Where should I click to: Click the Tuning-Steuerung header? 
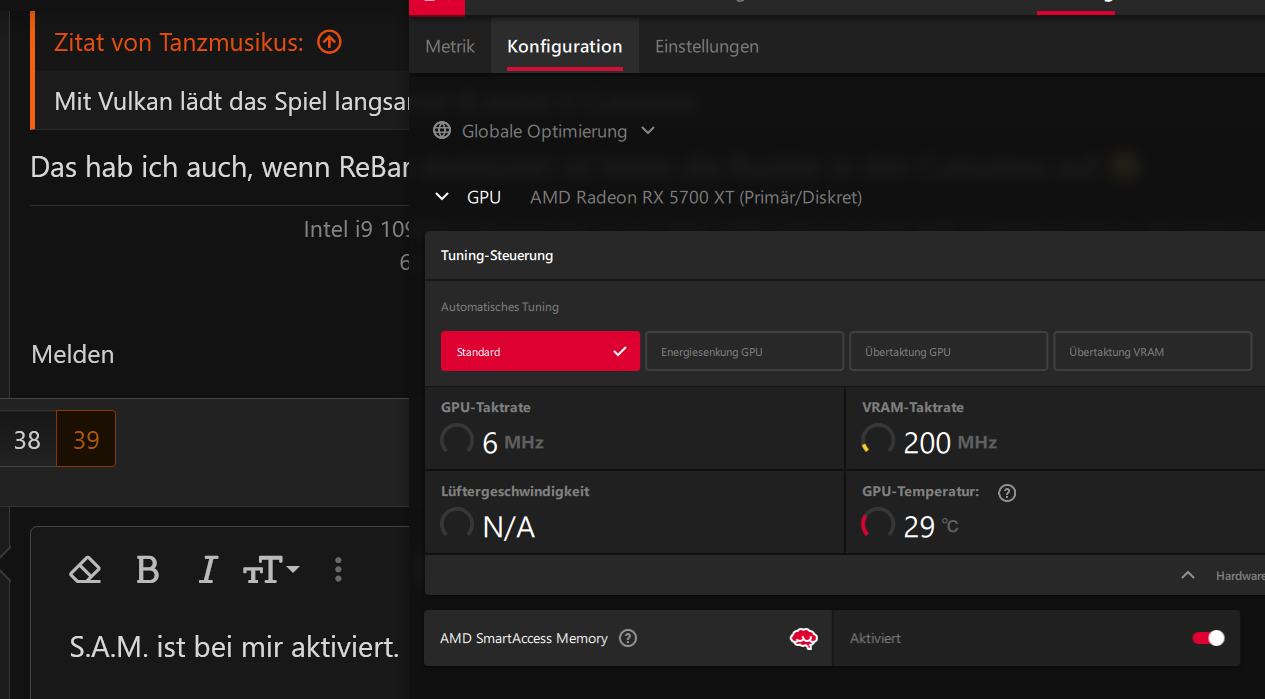[497, 255]
